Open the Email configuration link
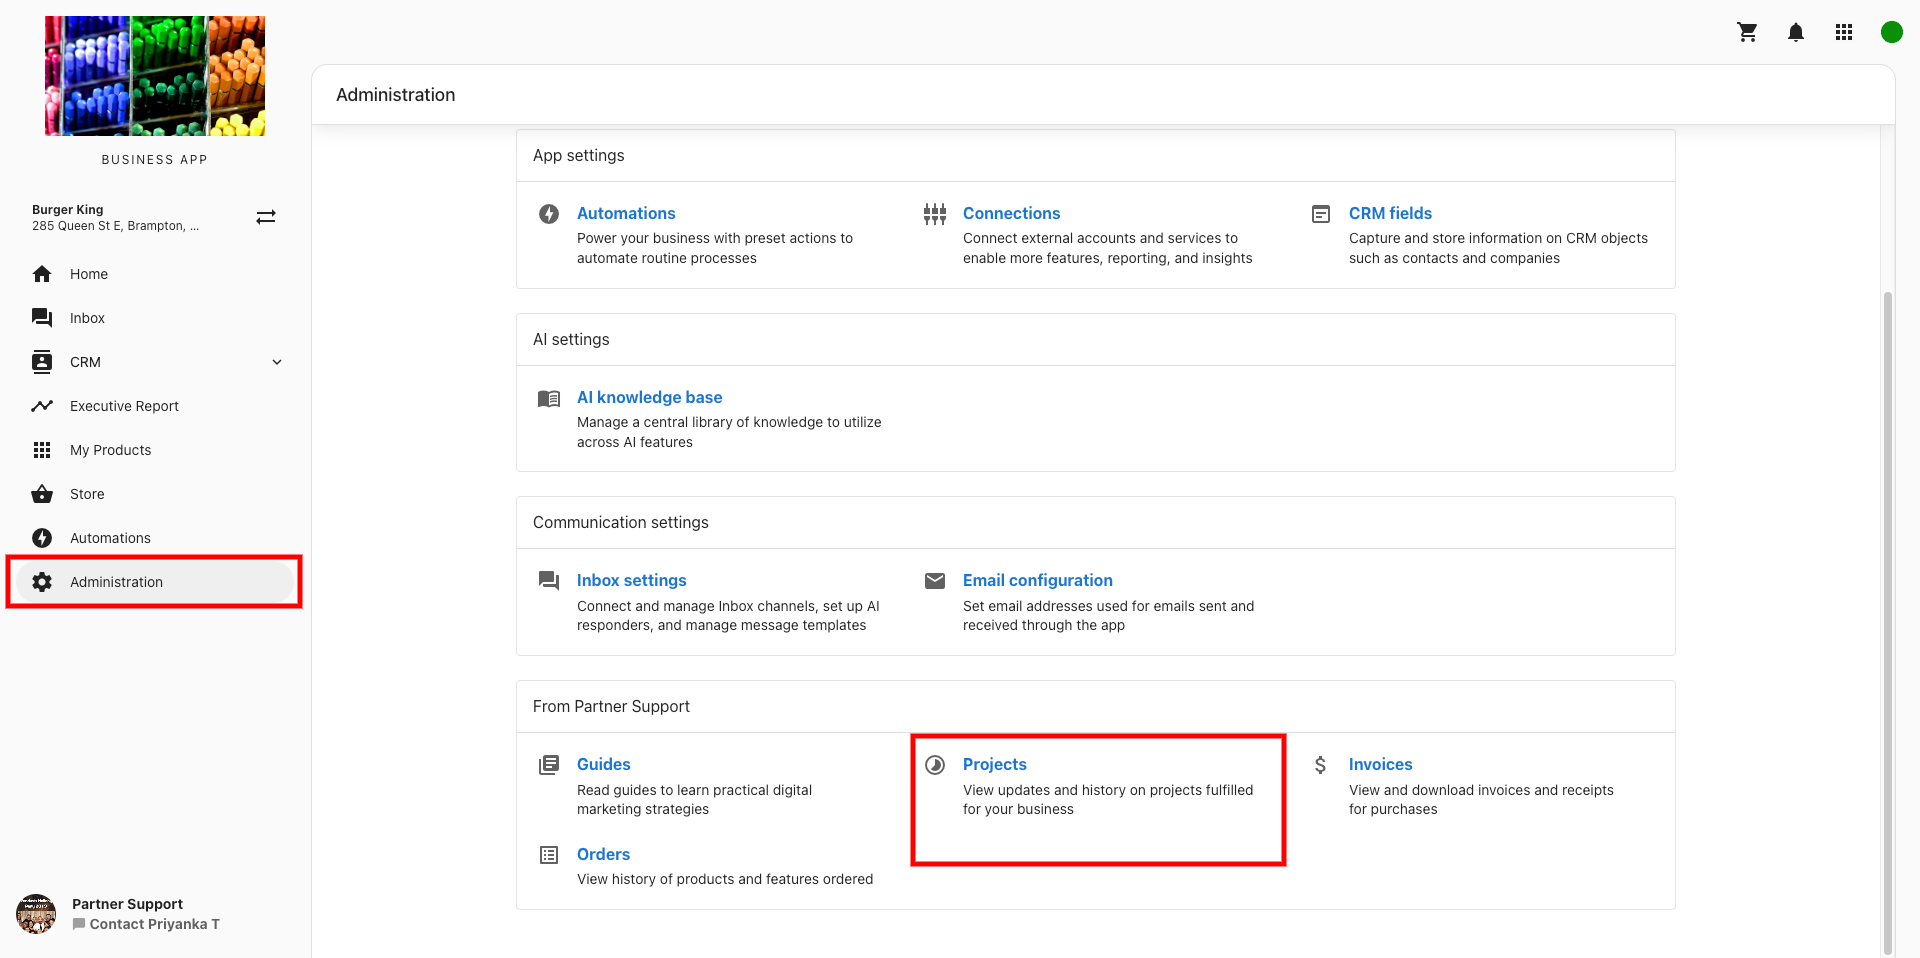The image size is (1920, 958). pos(1037,580)
